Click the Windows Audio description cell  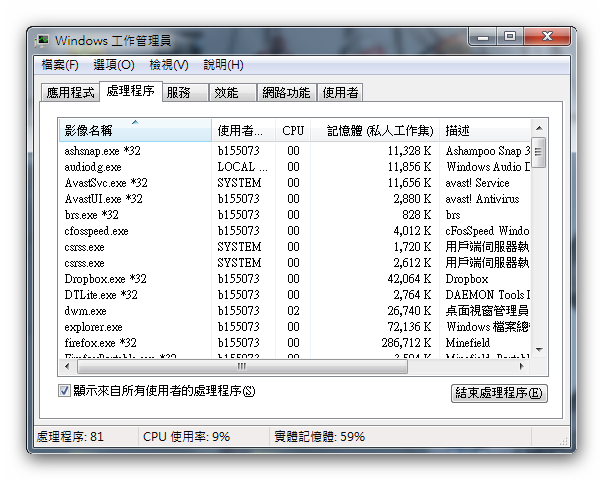point(488,167)
